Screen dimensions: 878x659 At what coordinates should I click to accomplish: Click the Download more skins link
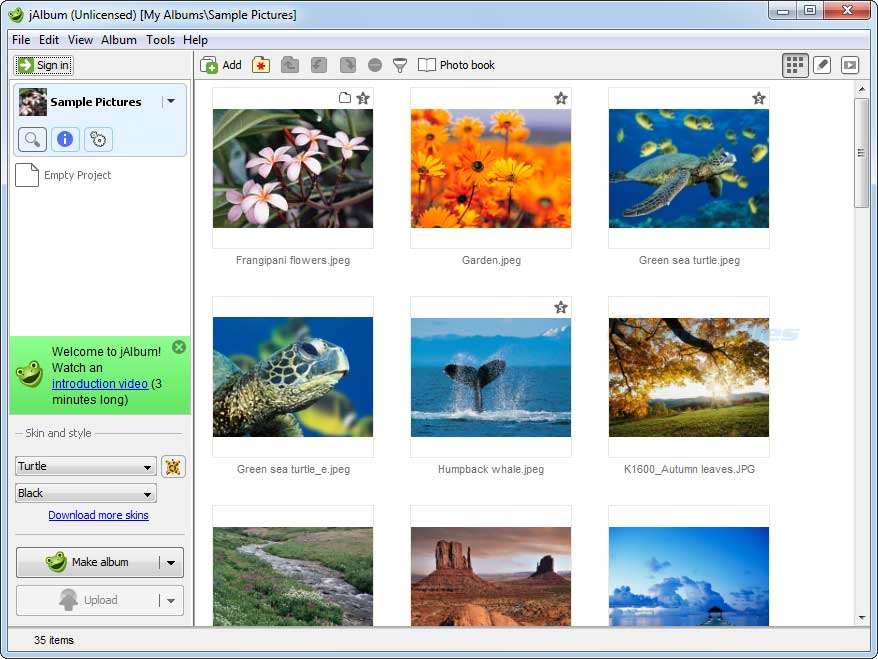[x=98, y=515]
